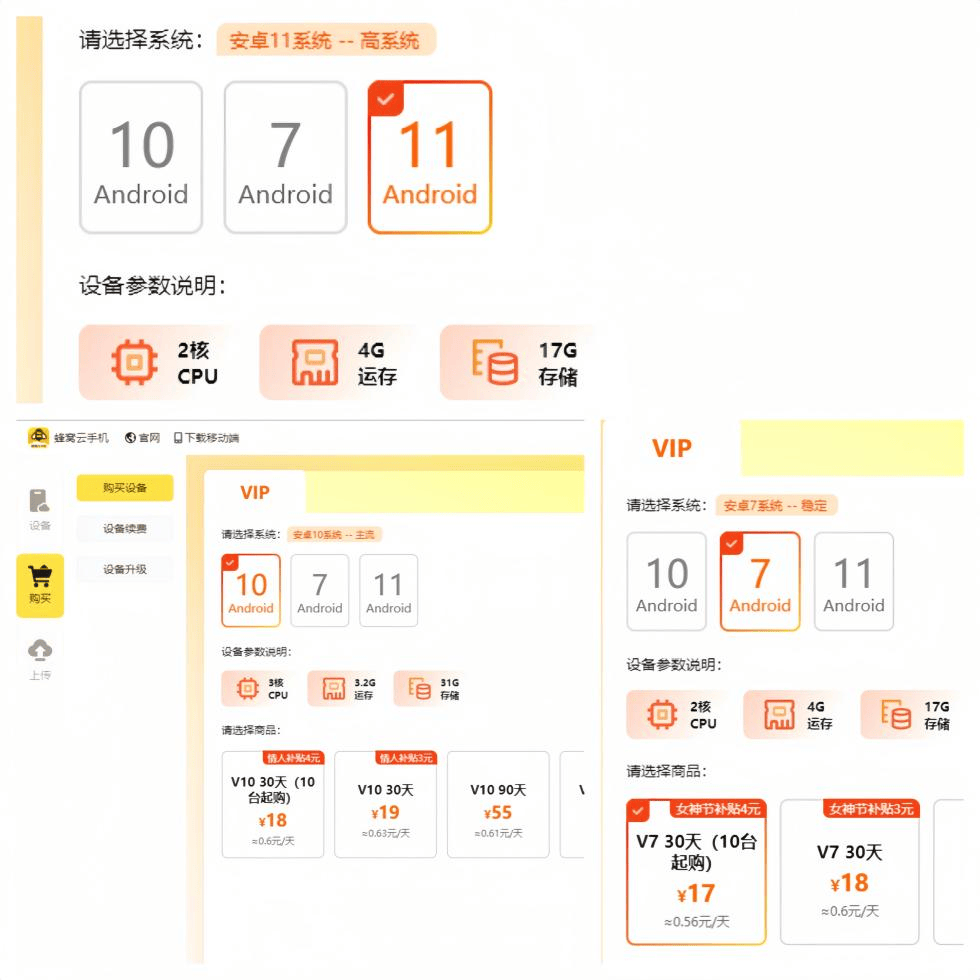Click the 2核 CPU chip icon in top panel

[134, 362]
